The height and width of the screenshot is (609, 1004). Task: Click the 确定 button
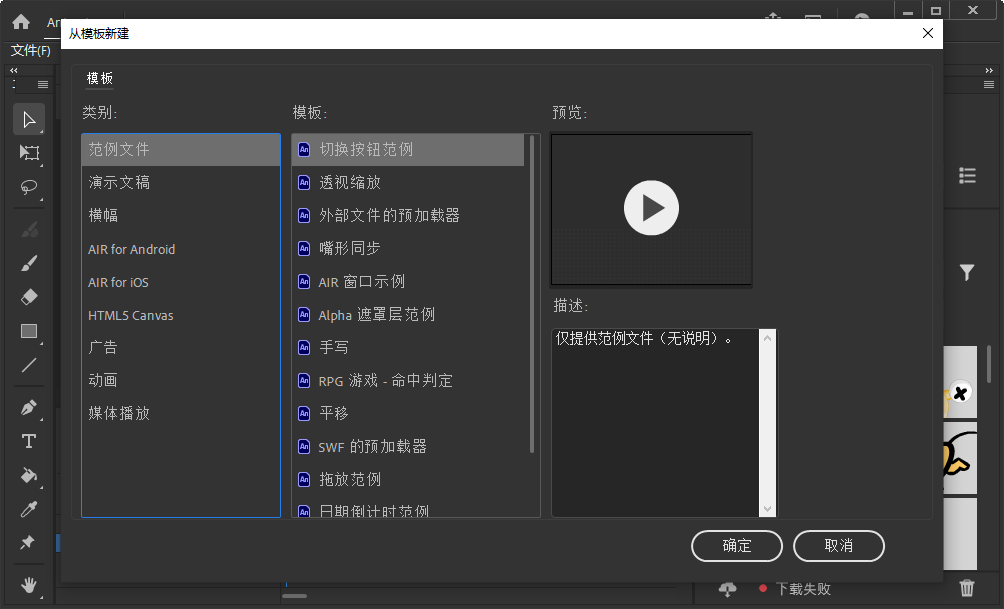(736, 546)
